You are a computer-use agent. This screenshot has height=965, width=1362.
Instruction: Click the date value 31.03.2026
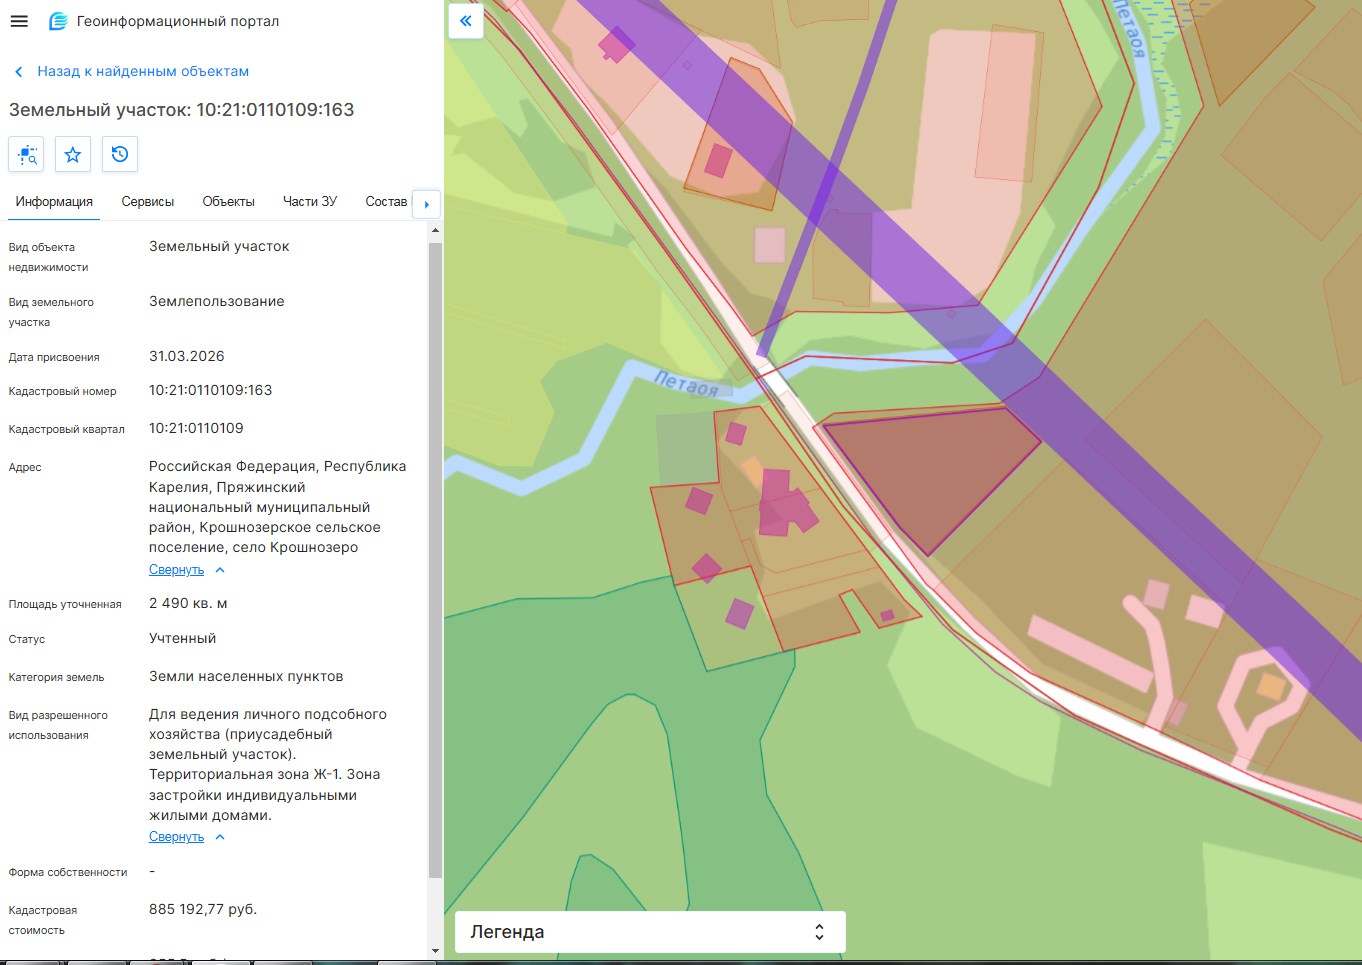coord(187,357)
